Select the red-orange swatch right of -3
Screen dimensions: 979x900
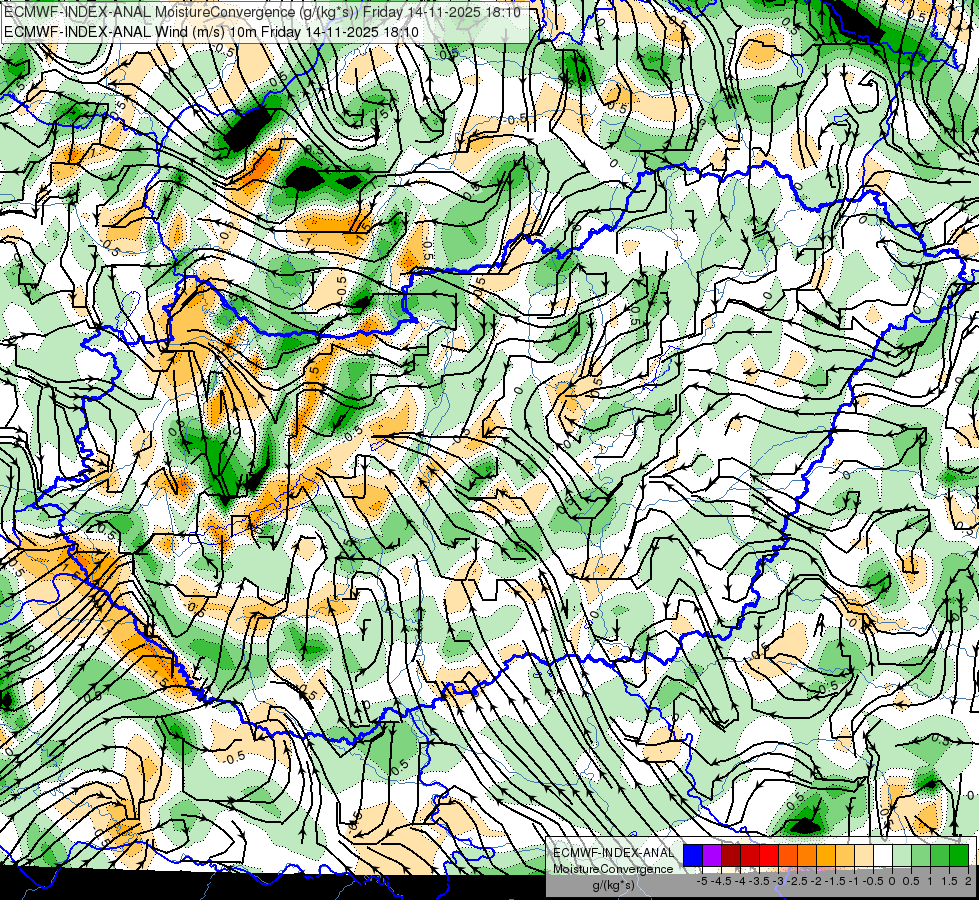[788, 855]
